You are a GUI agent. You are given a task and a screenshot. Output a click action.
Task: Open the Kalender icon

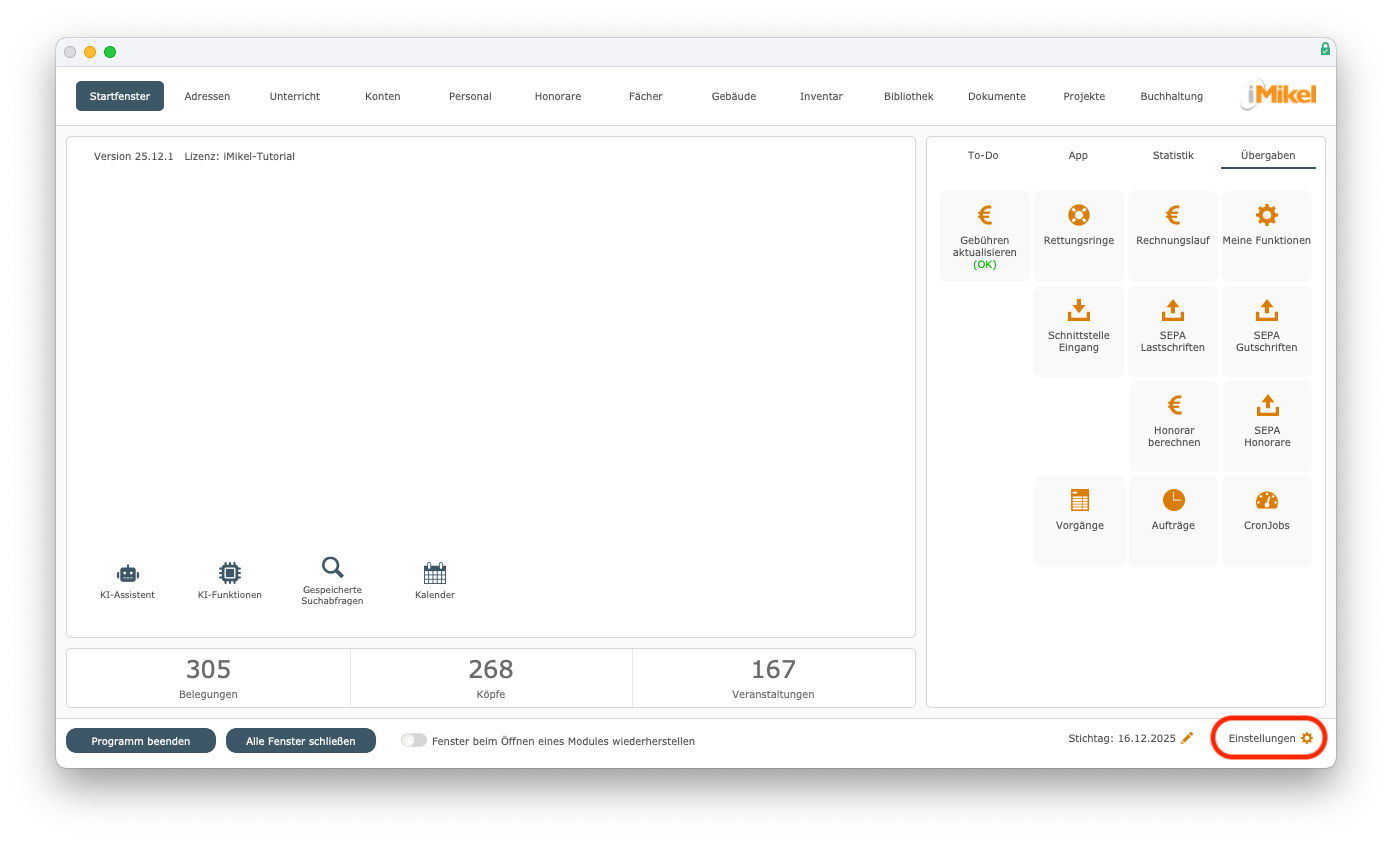pos(435,574)
